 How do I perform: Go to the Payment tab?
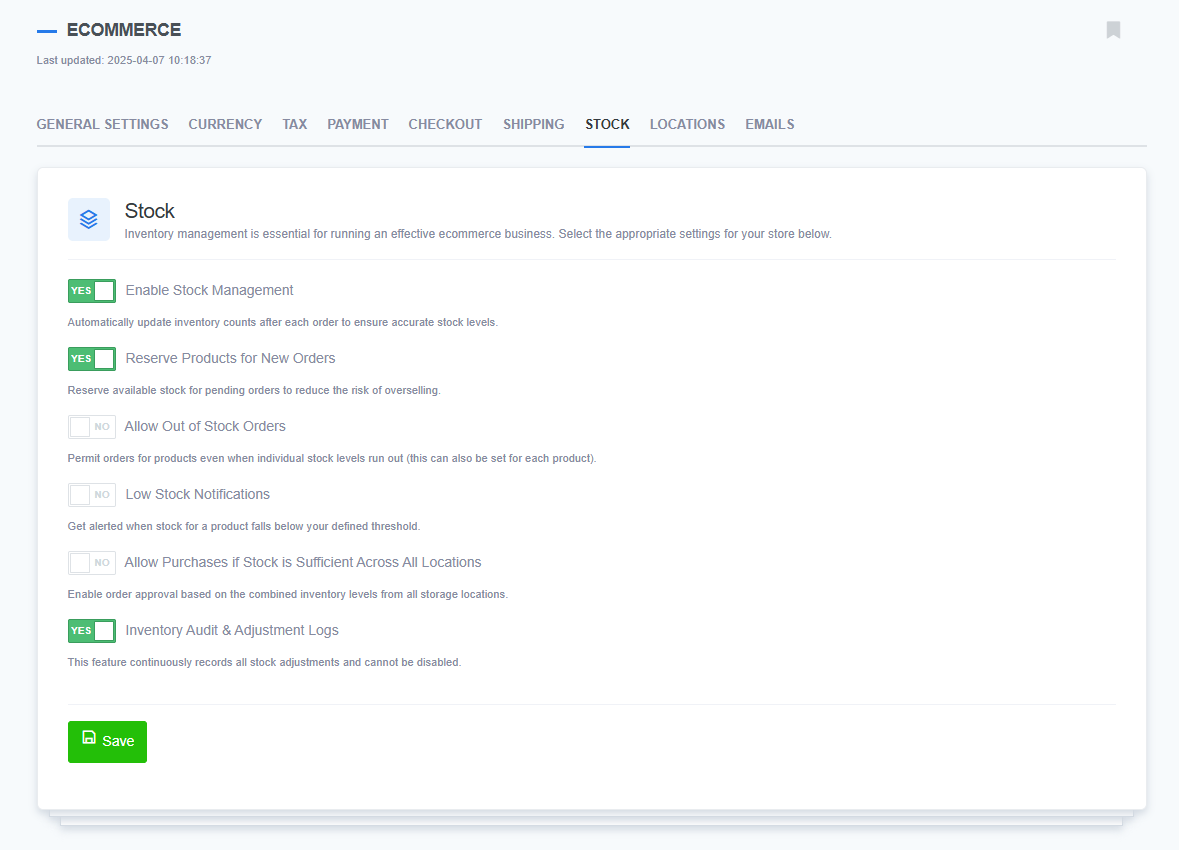357,125
